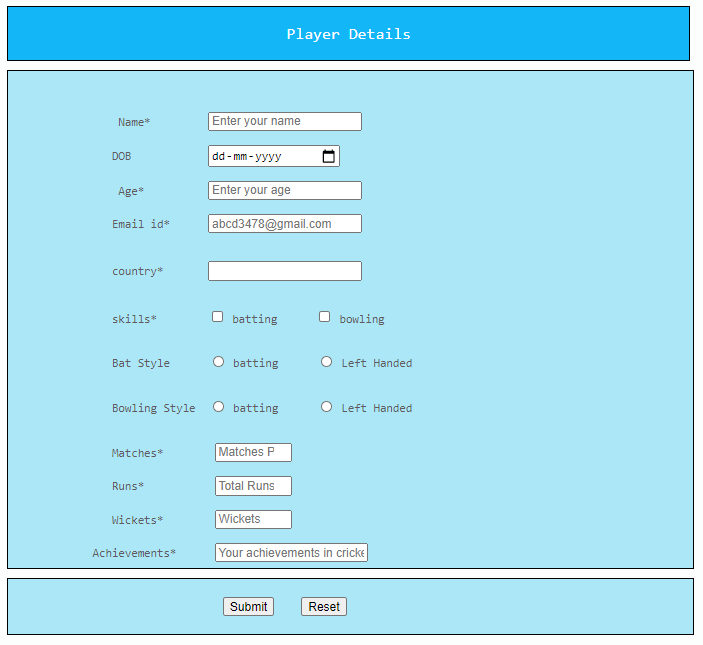Click the Player Details header banner
This screenshot has height=645, width=703.
[x=348, y=34]
